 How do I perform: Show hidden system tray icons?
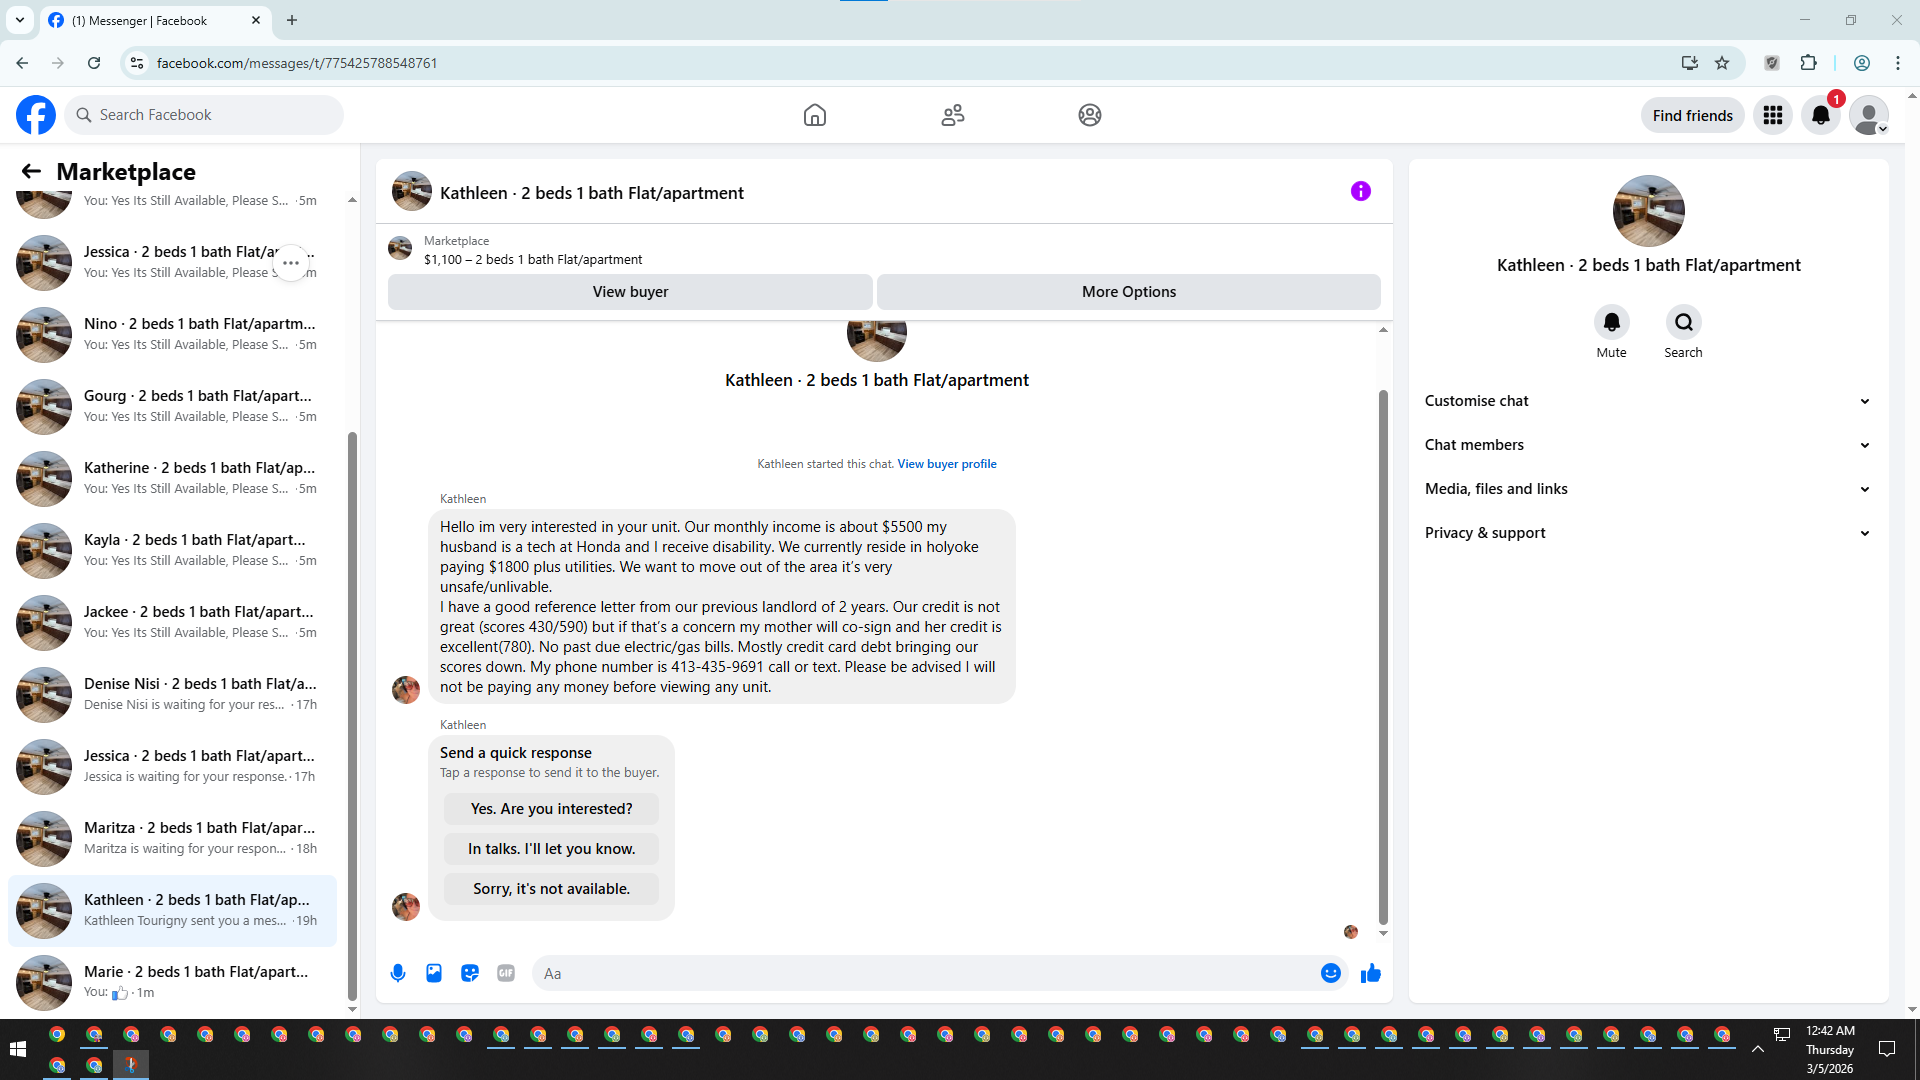tap(1758, 1049)
